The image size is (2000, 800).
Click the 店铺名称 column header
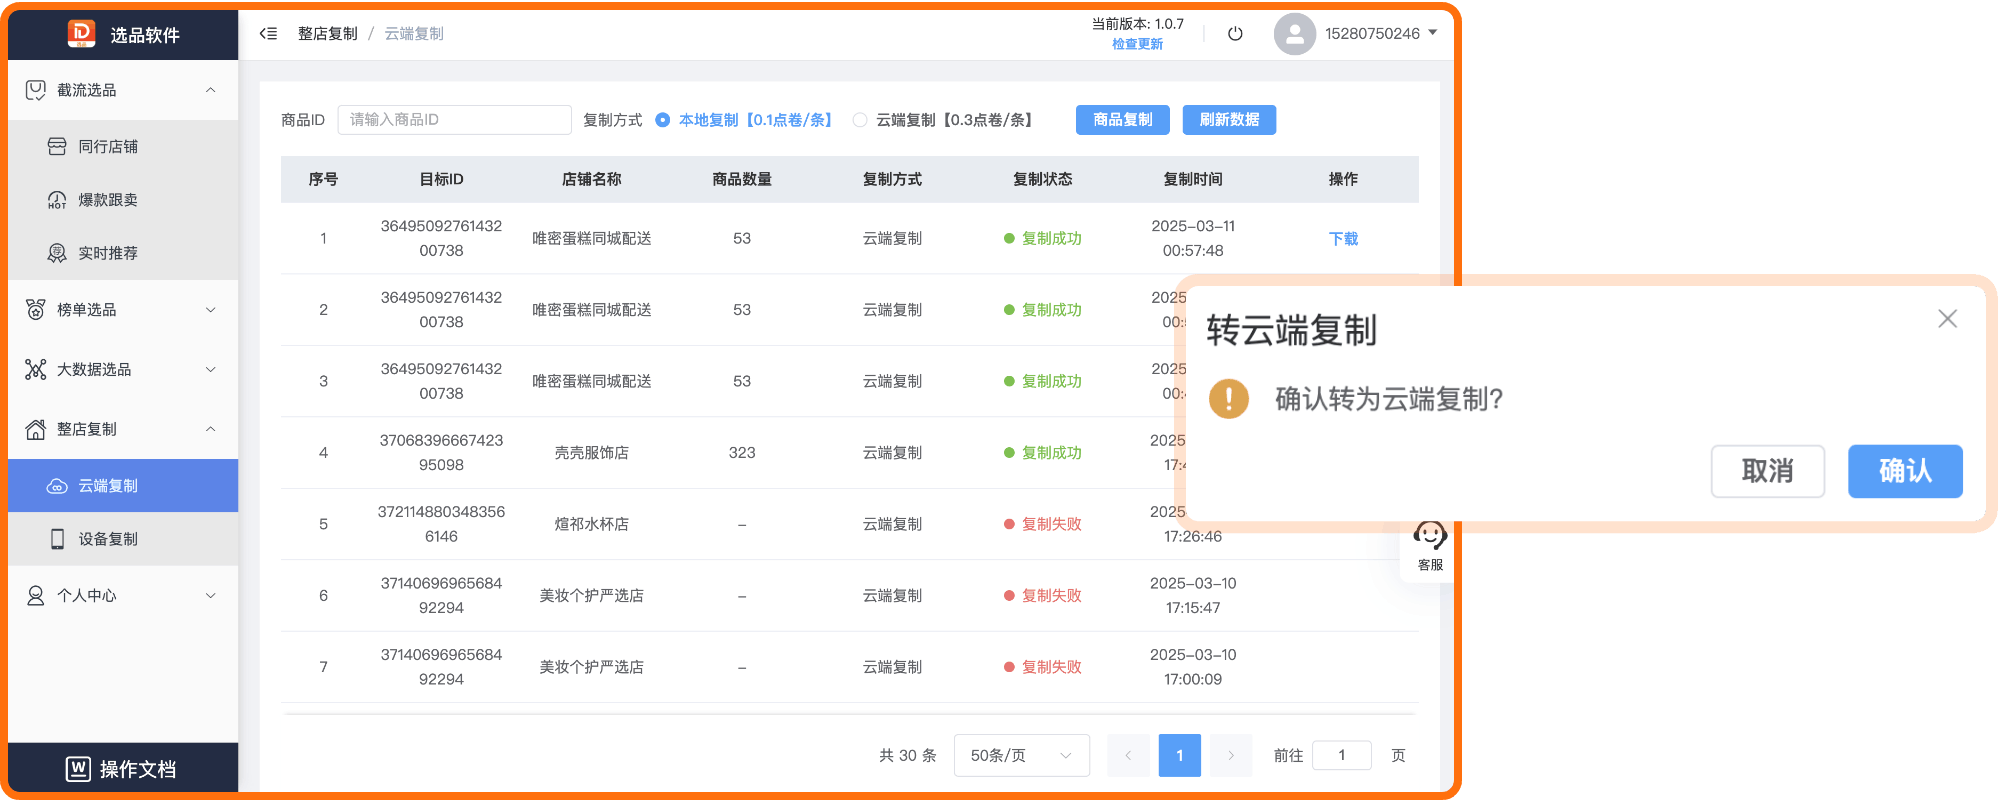591,179
